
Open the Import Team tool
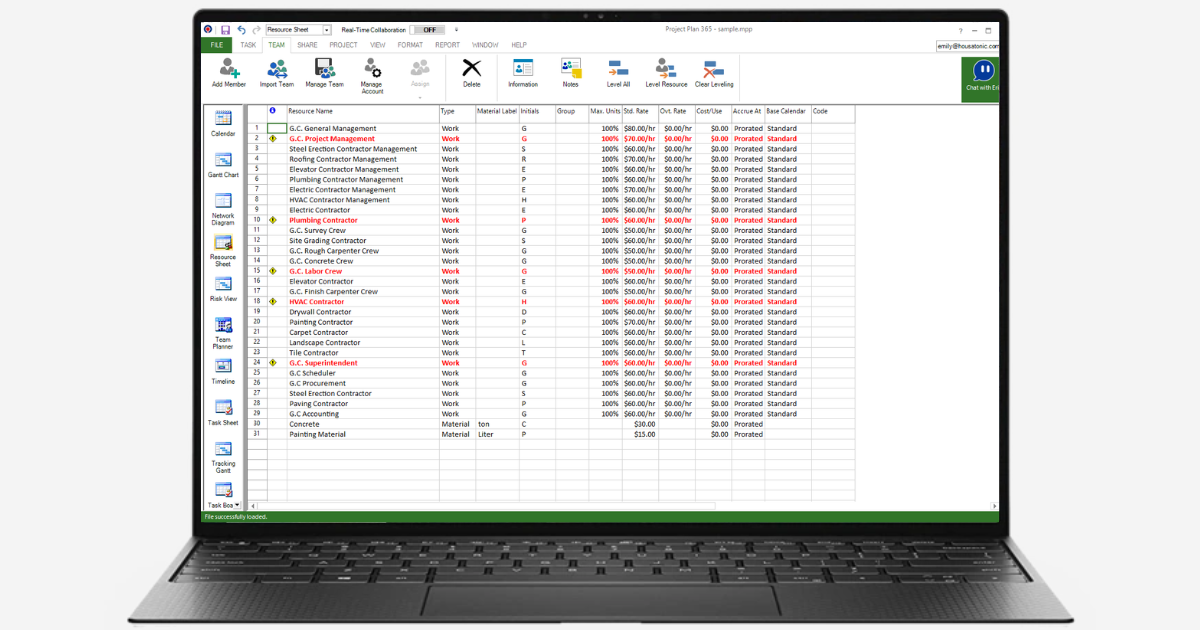pos(276,68)
